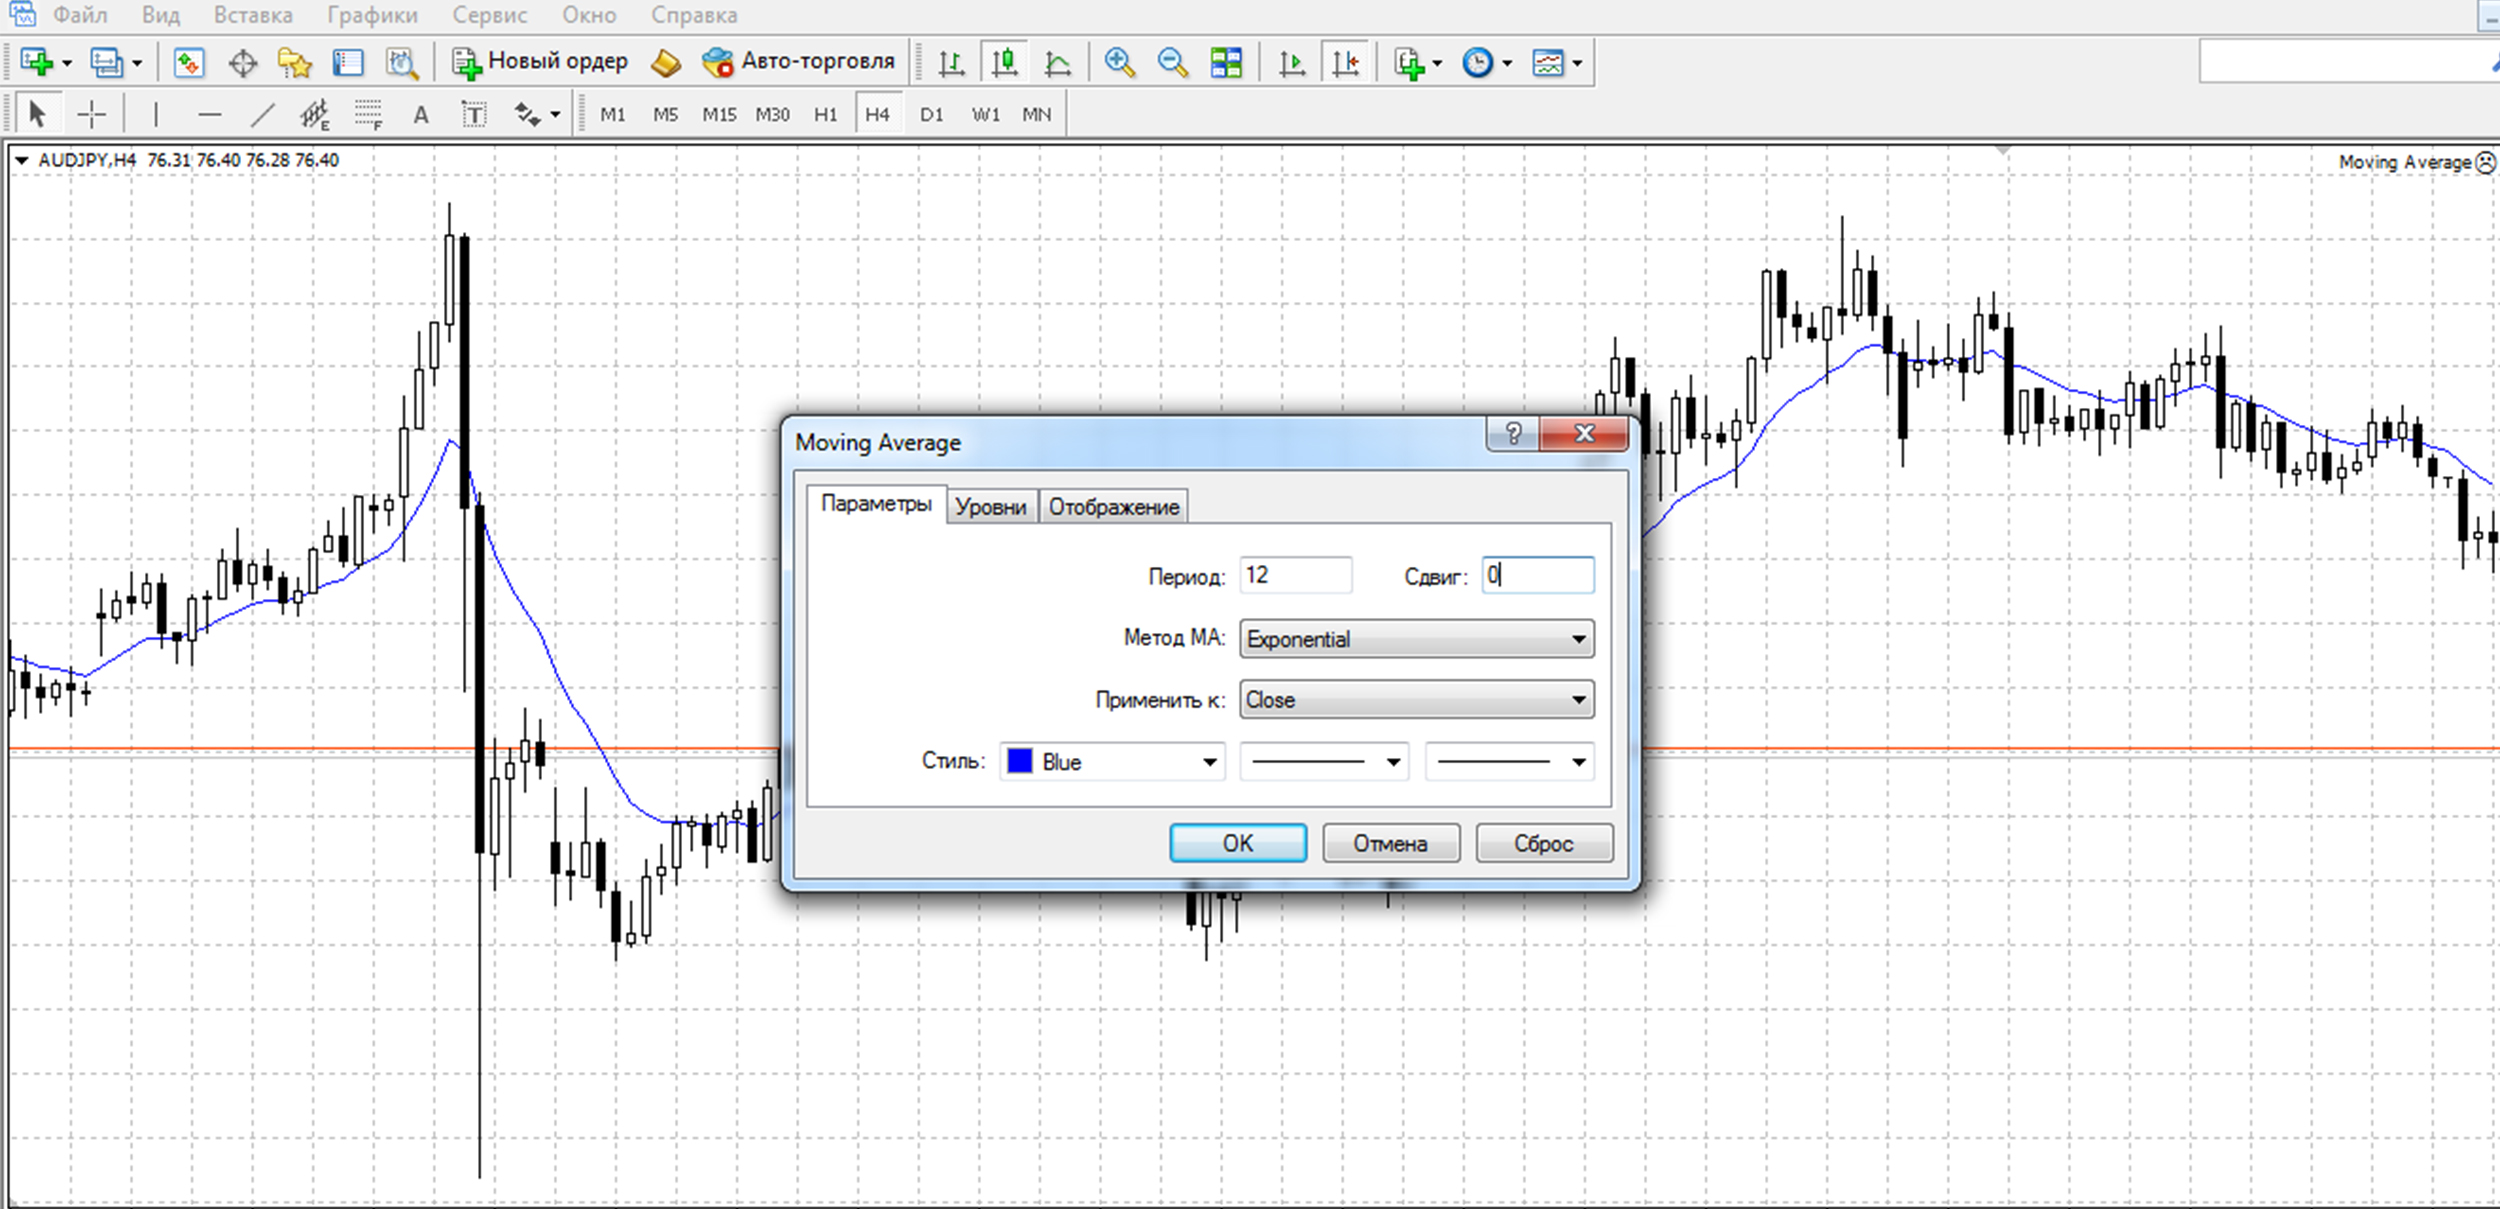Click the Сброс reset button

point(1543,843)
